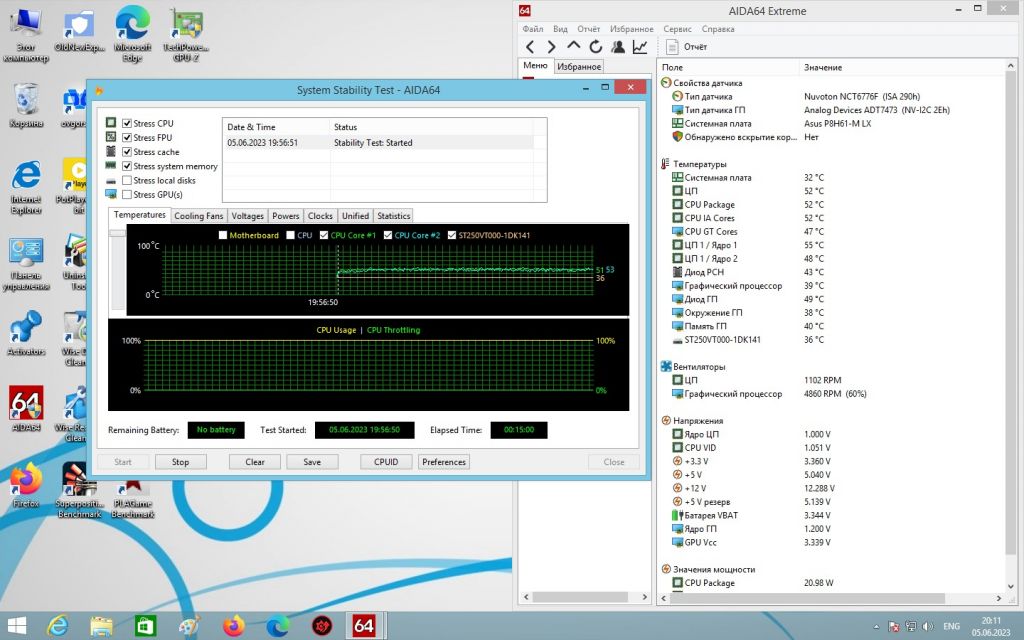Switch to Избранное tab in AIDA64 sidebar
Screen dimensions: 1024x640
click(x=579, y=67)
